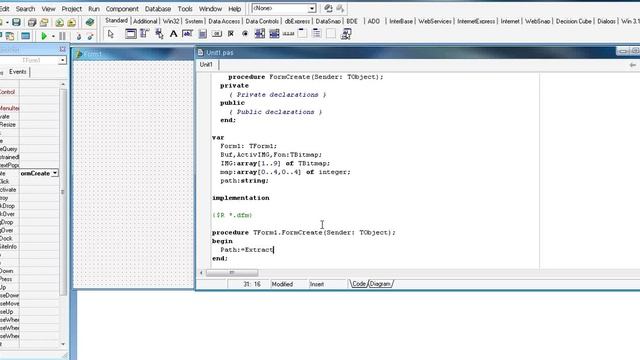
Task: Switch to Win32 palette tab
Action: coord(171,21)
